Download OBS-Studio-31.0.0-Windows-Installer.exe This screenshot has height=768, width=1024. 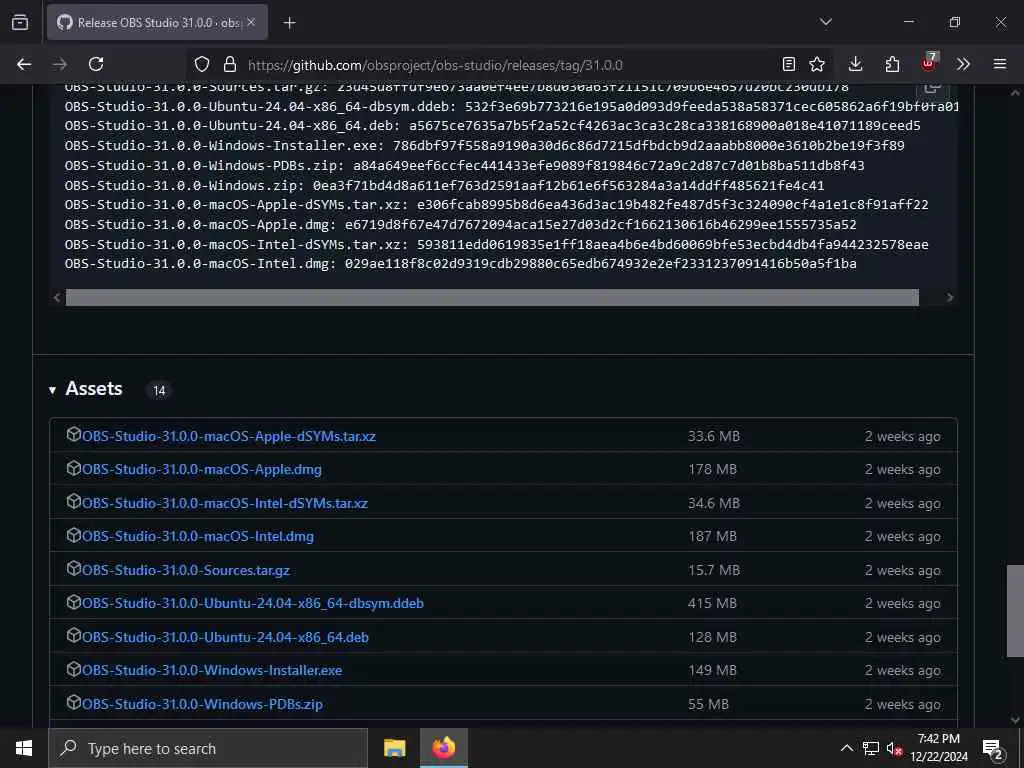click(x=212, y=671)
